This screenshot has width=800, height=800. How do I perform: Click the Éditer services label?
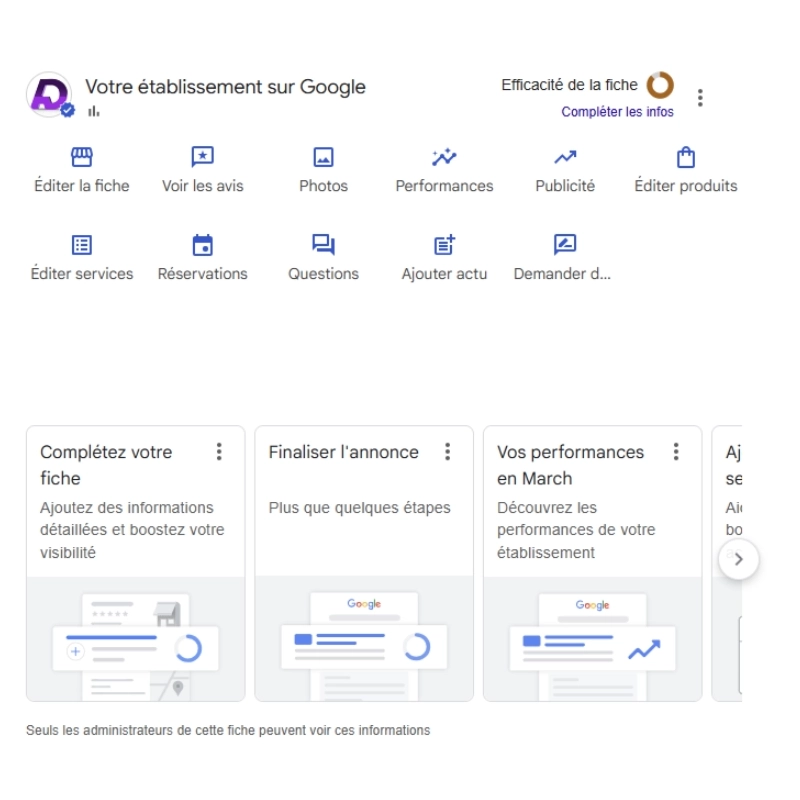[82, 273]
